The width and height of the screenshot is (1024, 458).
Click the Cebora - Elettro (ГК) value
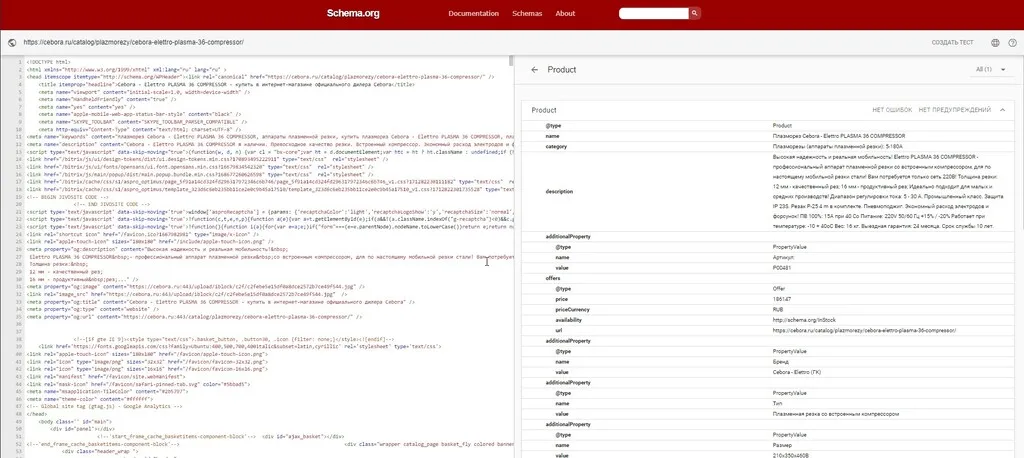click(x=797, y=372)
